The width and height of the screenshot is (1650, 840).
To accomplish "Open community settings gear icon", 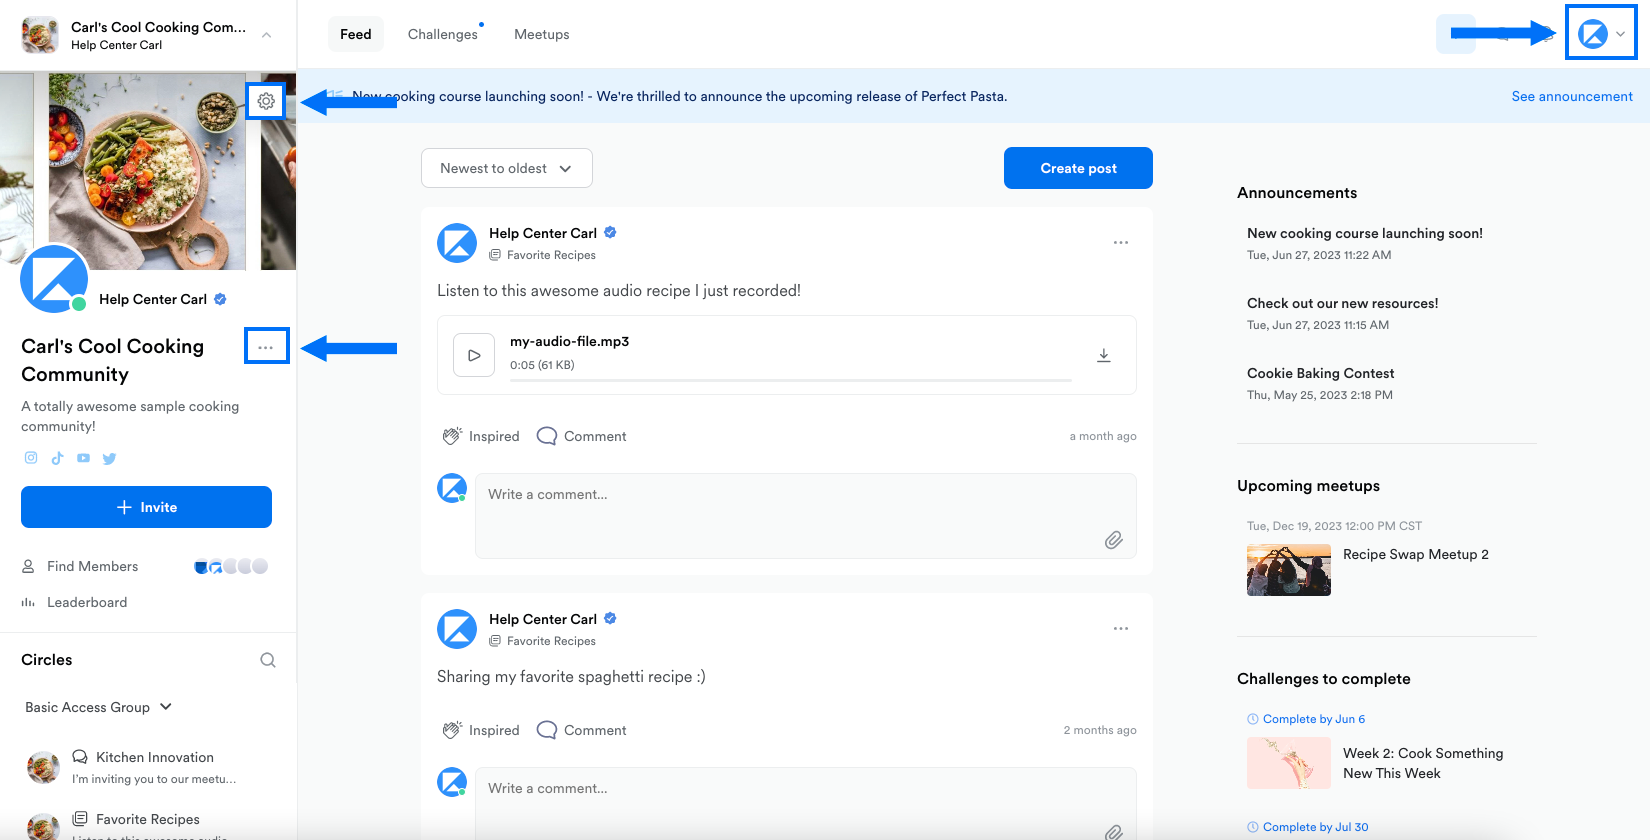I will [266, 101].
